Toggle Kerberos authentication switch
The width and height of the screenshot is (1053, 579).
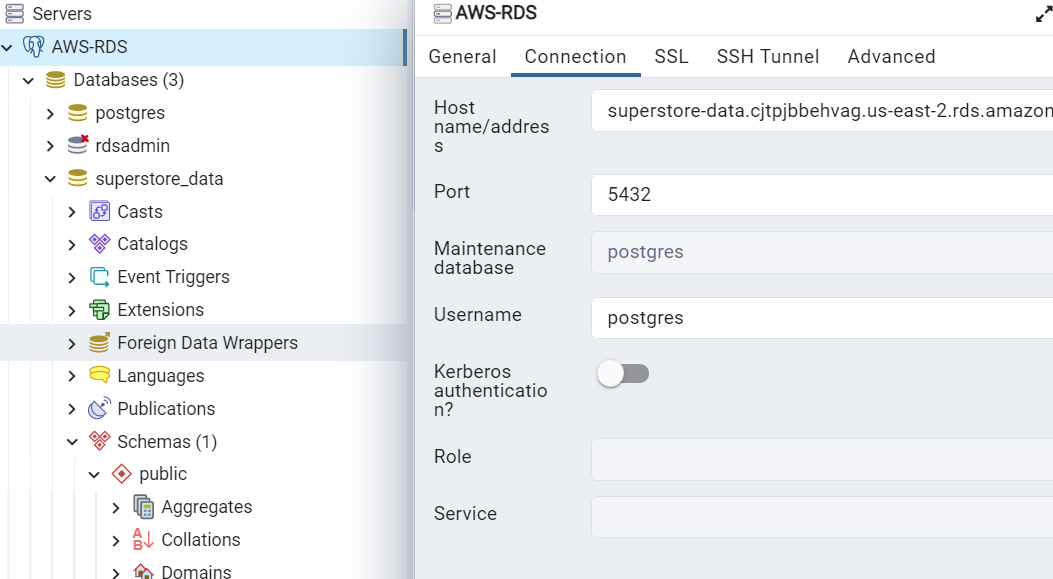point(623,374)
